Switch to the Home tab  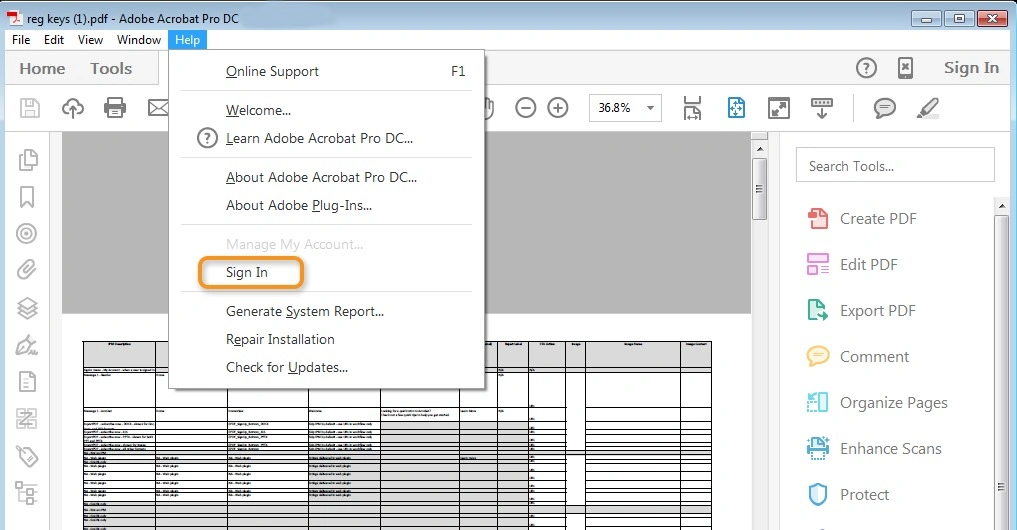click(x=42, y=69)
